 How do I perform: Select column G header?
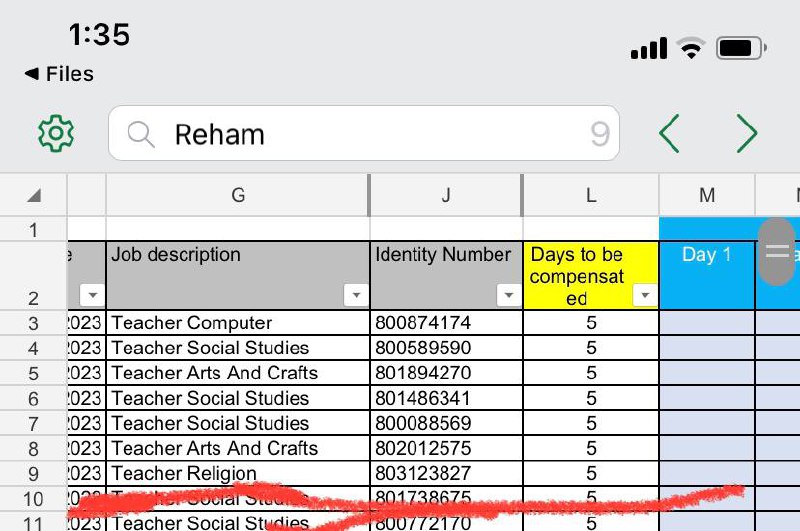click(x=238, y=195)
